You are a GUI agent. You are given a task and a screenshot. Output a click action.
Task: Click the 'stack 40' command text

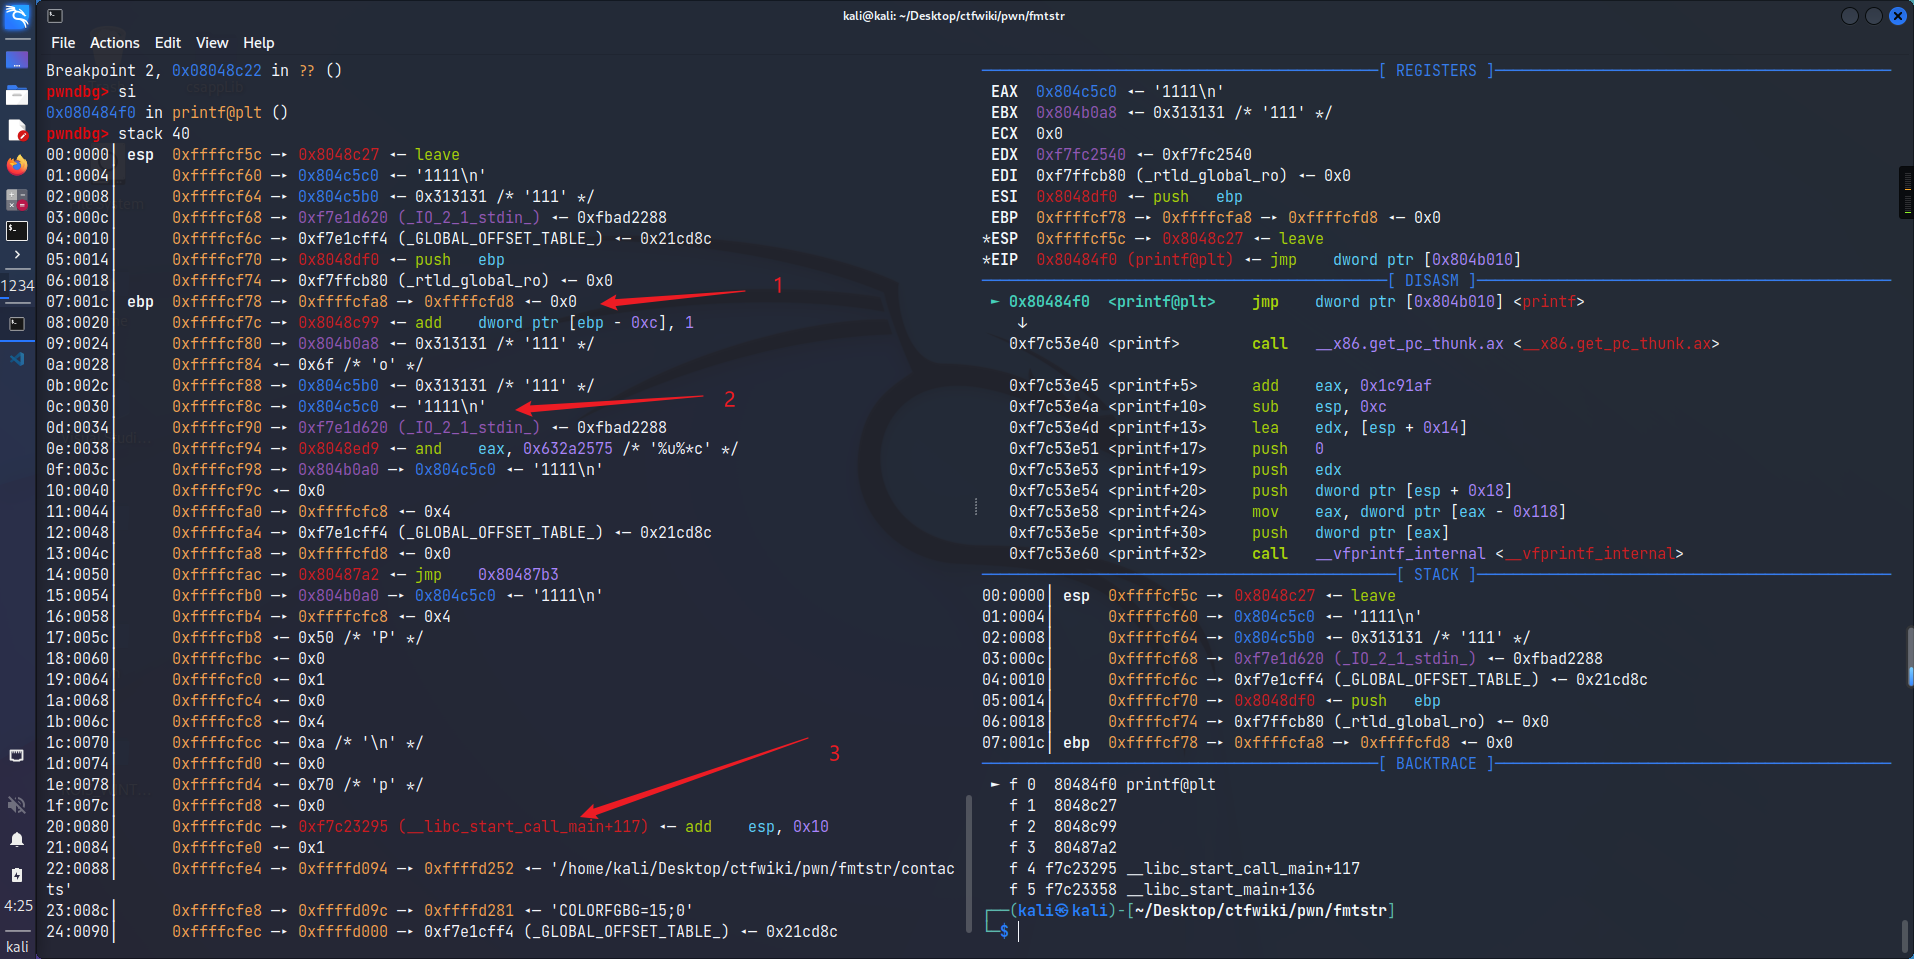[x=154, y=134]
